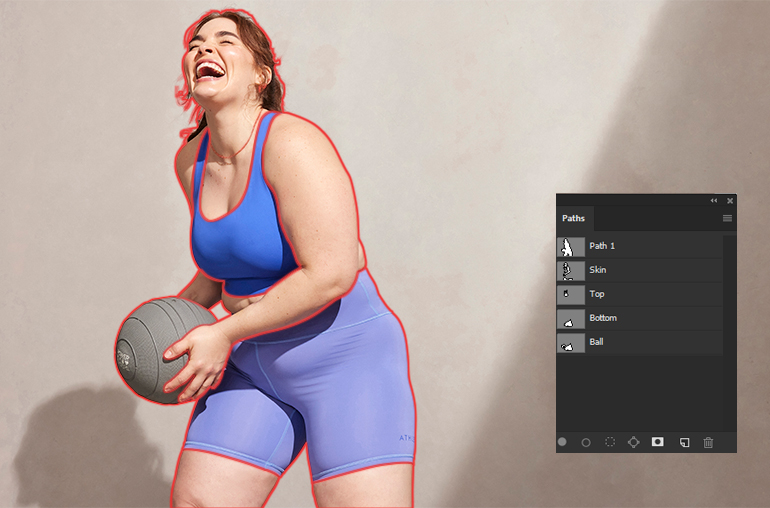Load path as a selection

(x=610, y=442)
